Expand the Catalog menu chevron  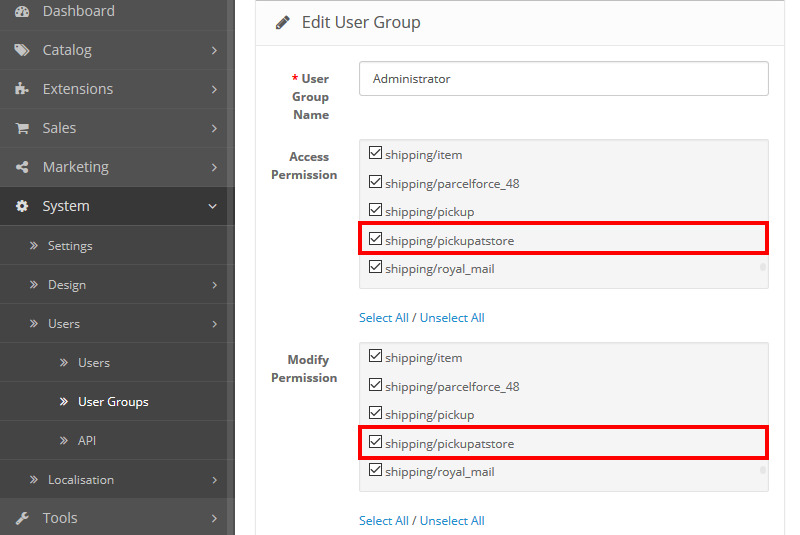tap(214, 50)
